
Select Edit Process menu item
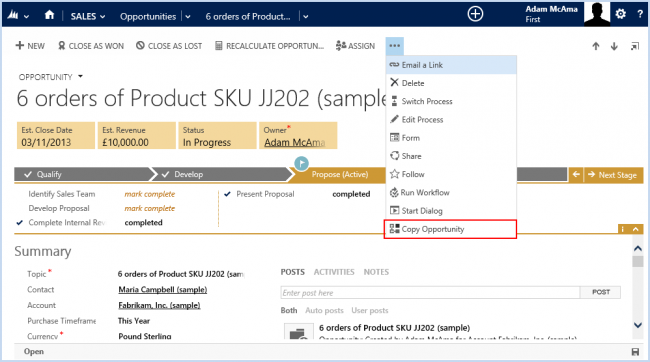coord(451,120)
